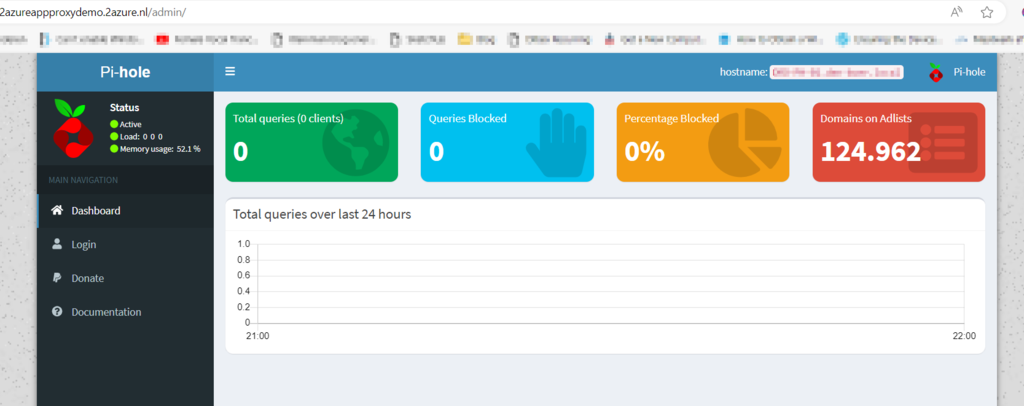Screen dimensions: 1024x406
Task: Open the Percentage Blocked card
Action: [x=703, y=142]
